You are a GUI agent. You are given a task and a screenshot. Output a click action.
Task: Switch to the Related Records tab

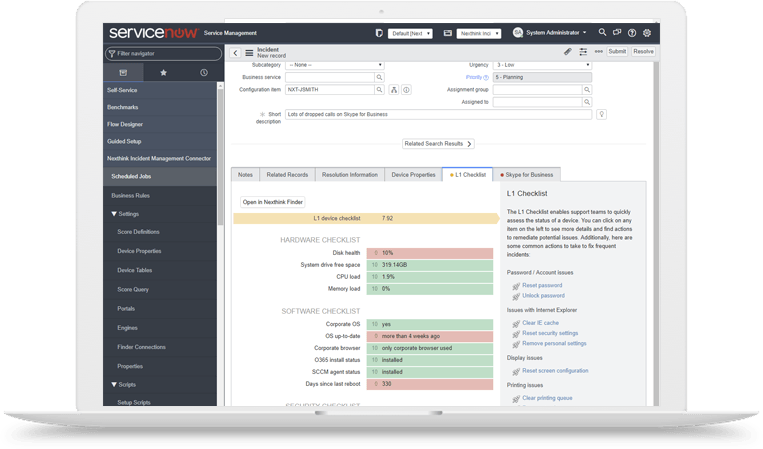[288, 175]
